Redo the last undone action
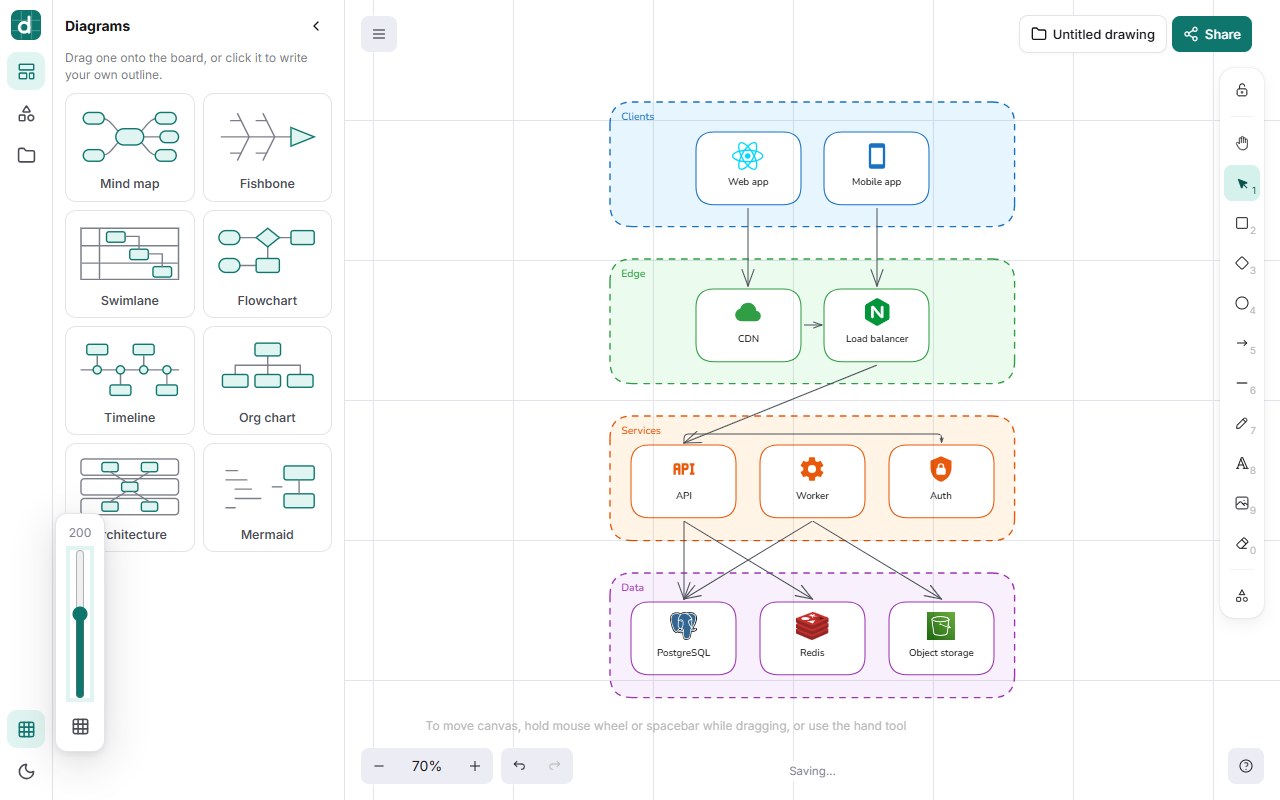Viewport: 1280px width, 800px height. [x=555, y=766]
